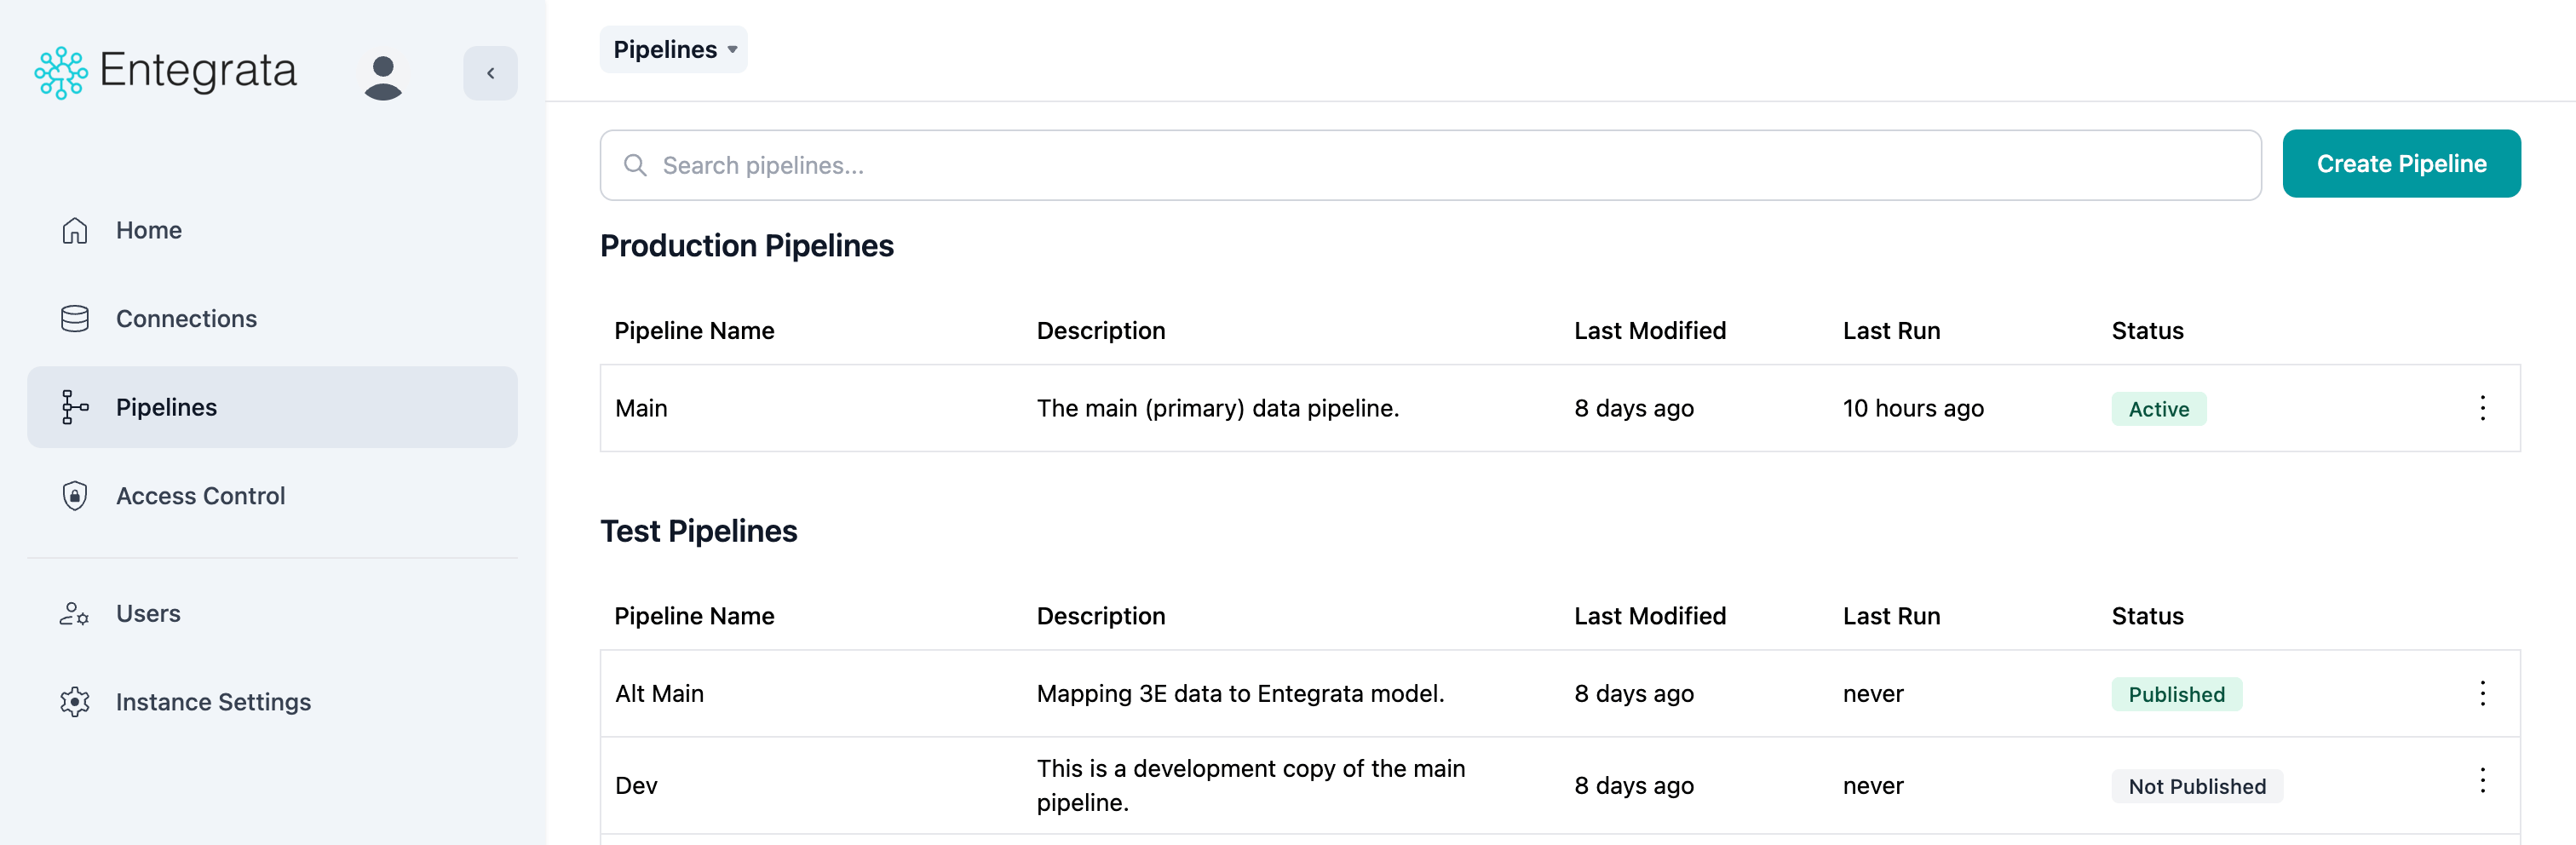
Task: Click Last Modified header in Production table
Action: (1649, 331)
